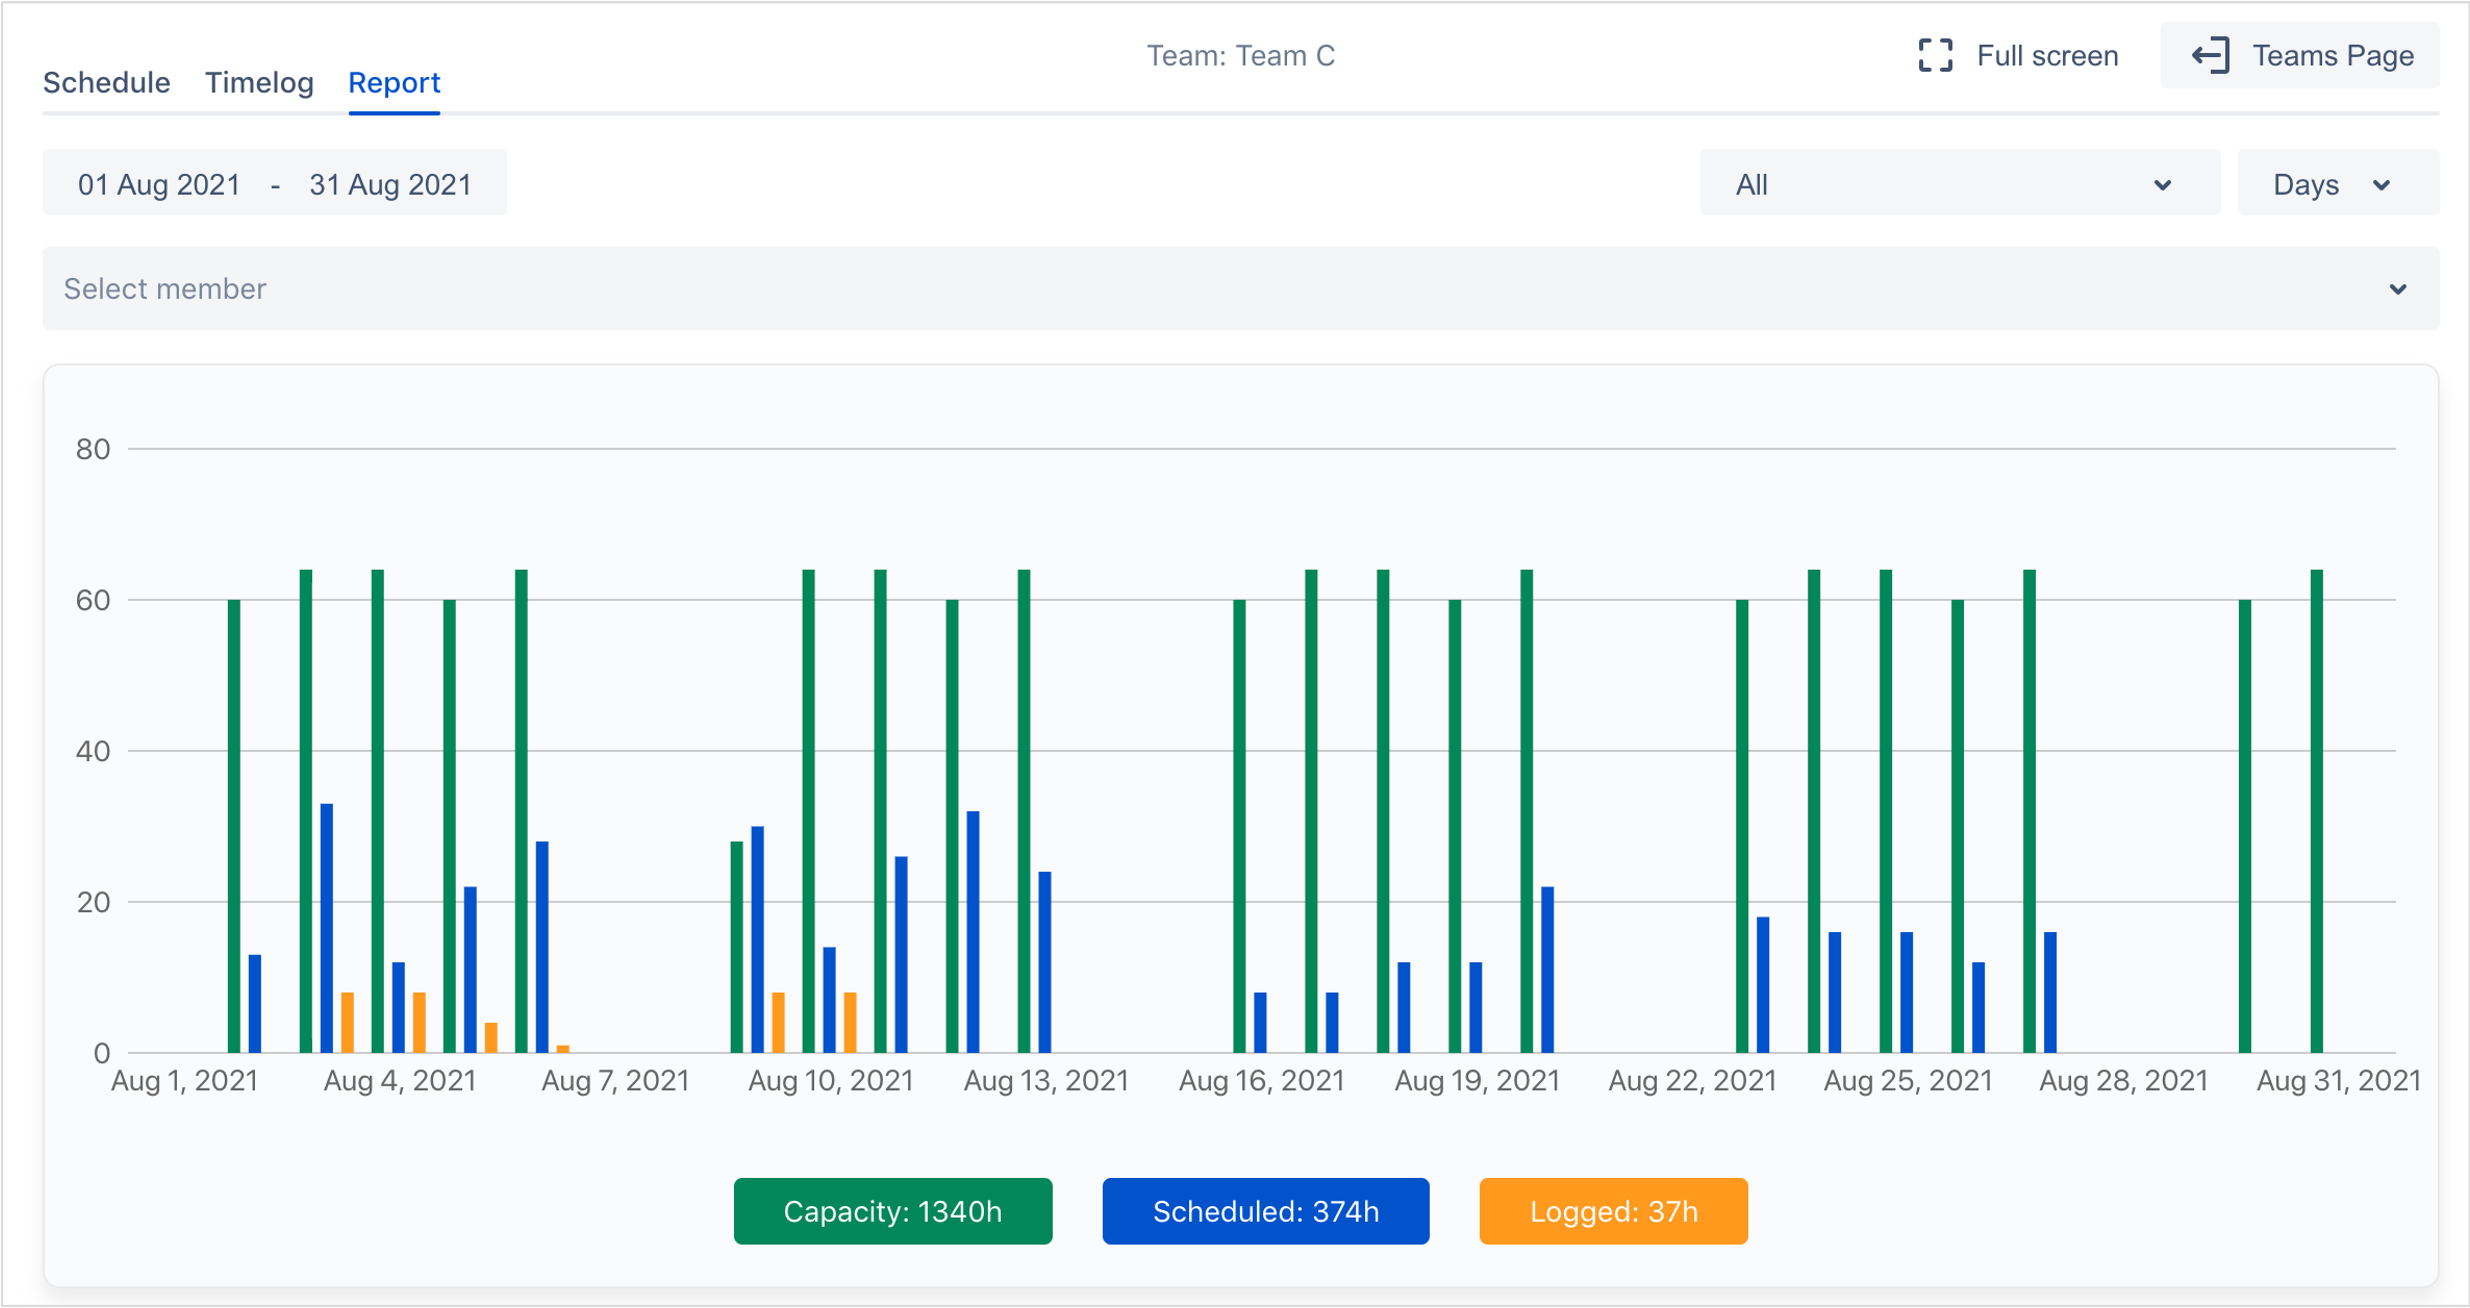
Task: Click the chevron arrow in Days dropdown
Action: point(2382,185)
